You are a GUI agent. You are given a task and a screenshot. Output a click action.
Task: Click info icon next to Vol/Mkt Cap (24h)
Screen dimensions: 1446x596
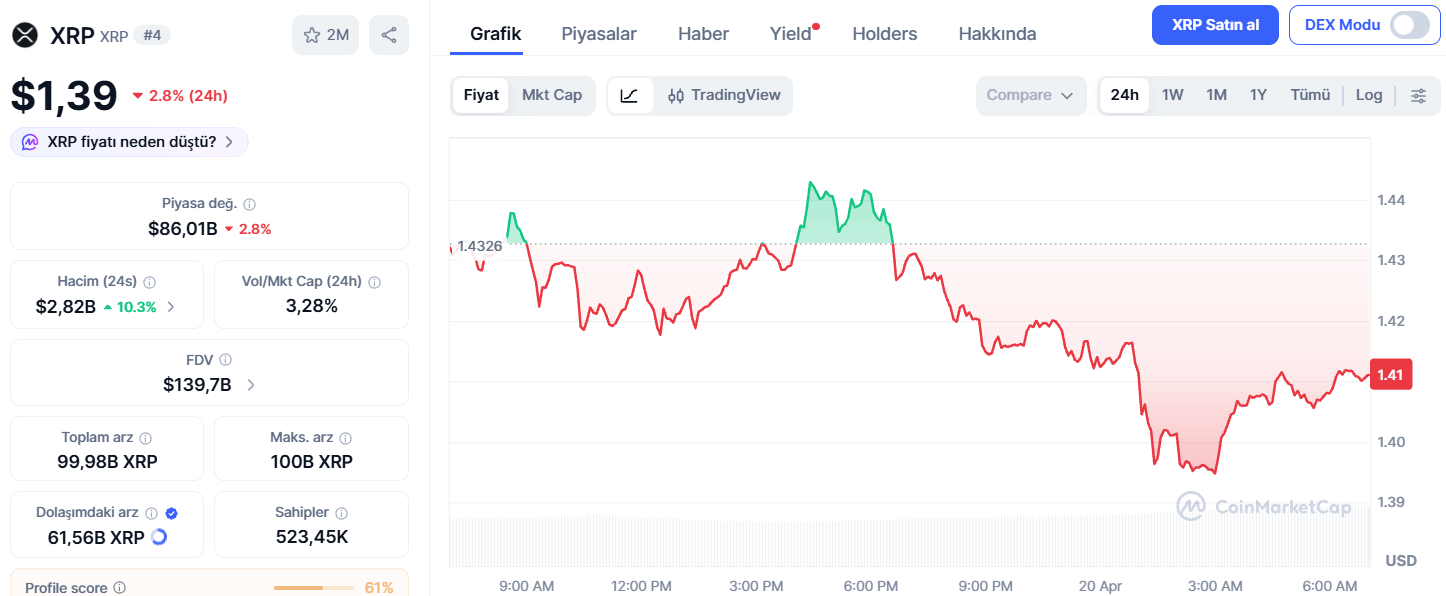tap(375, 282)
